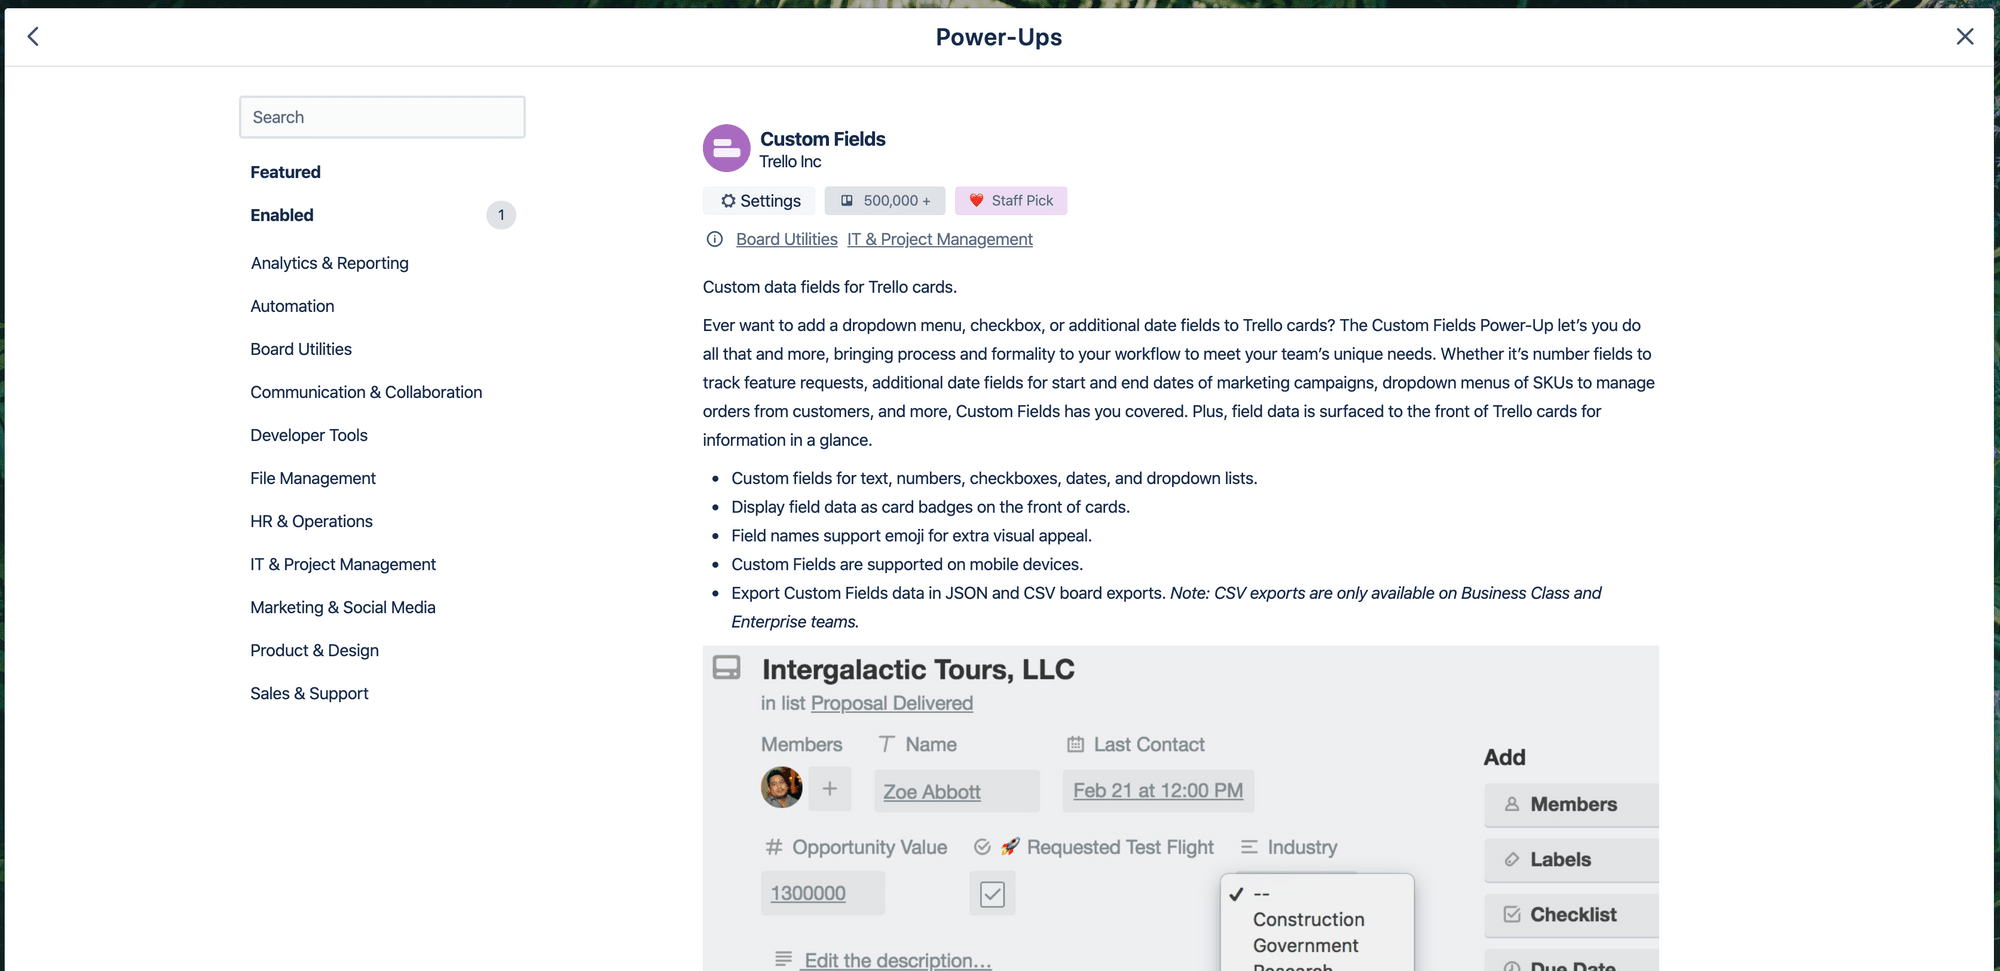Click the description lines icon
Screen dimensions: 2000x971
(x=783, y=959)
